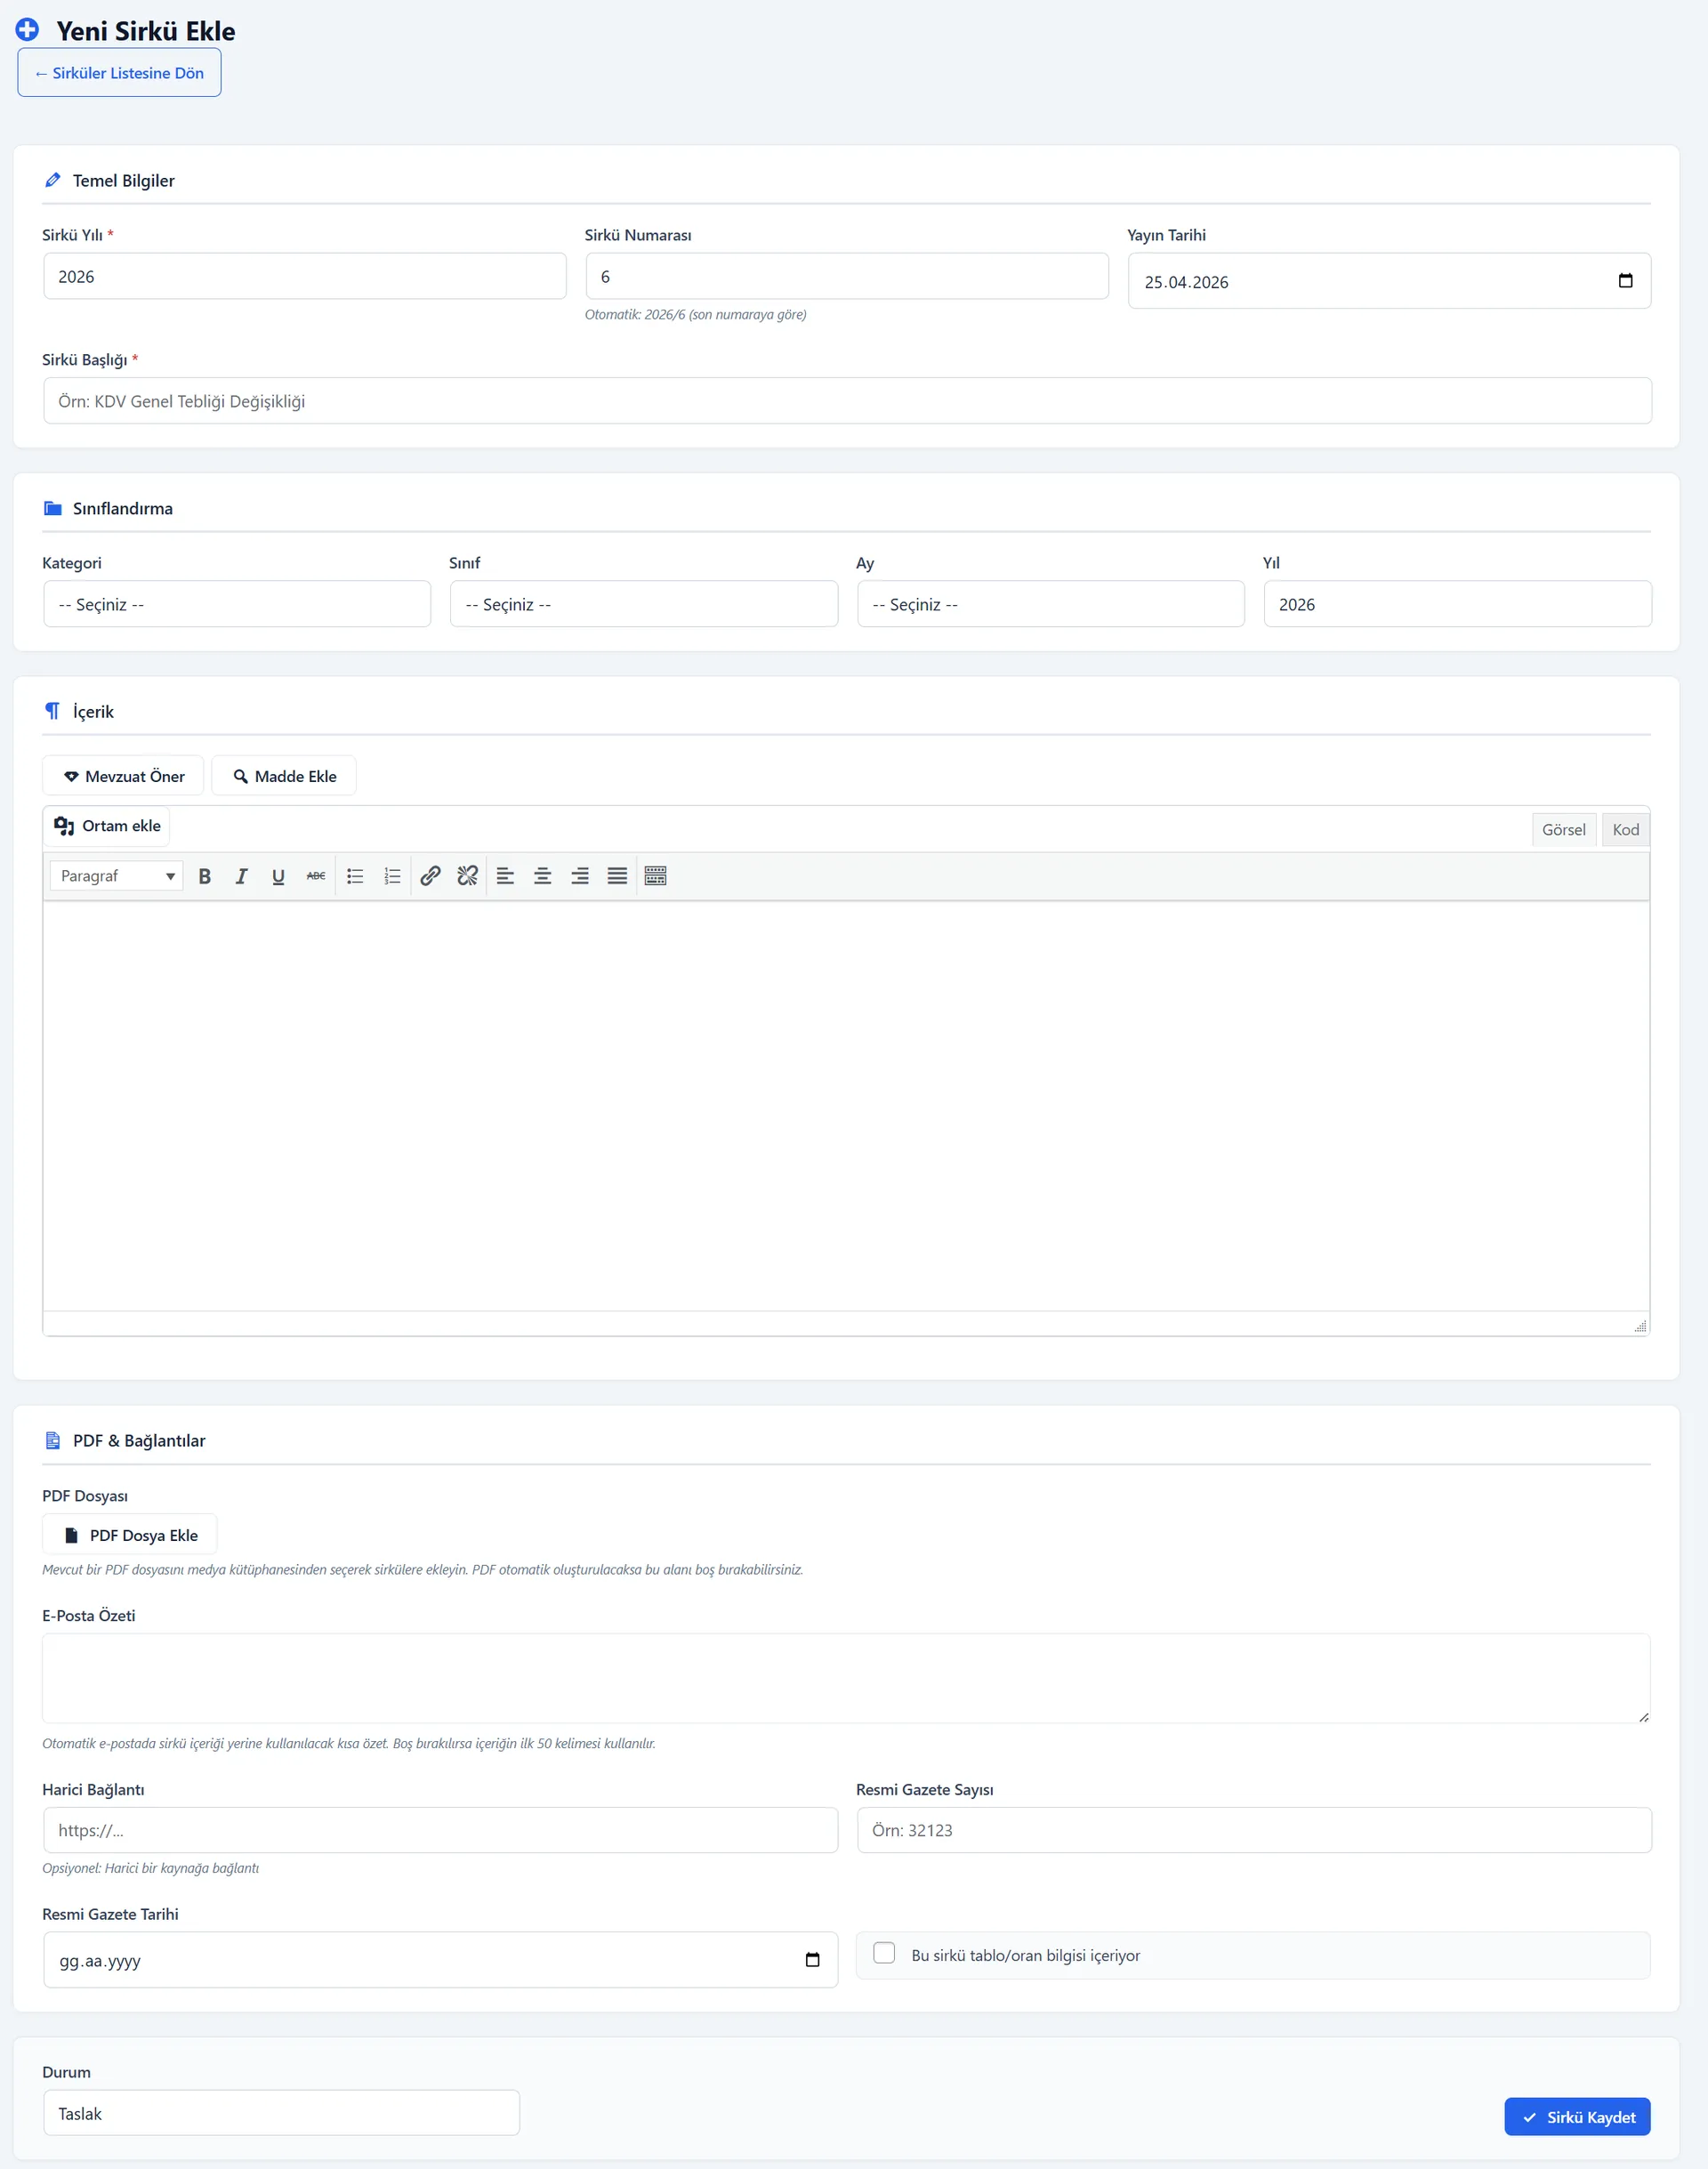Switch editor to Görsel tab
This screenshot has width=1708, height=2169.
coord(1563,830)
